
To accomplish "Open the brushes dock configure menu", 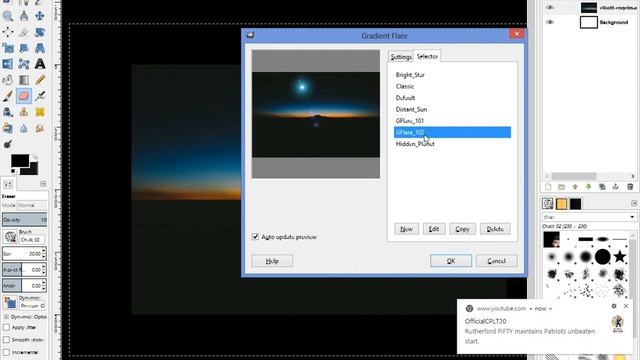I will (x=633, y=203).
